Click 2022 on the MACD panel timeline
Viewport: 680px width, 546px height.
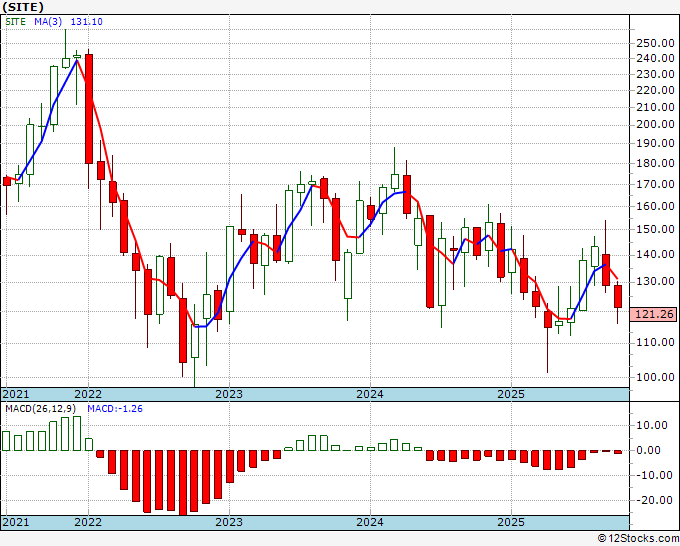click(88, 522)
